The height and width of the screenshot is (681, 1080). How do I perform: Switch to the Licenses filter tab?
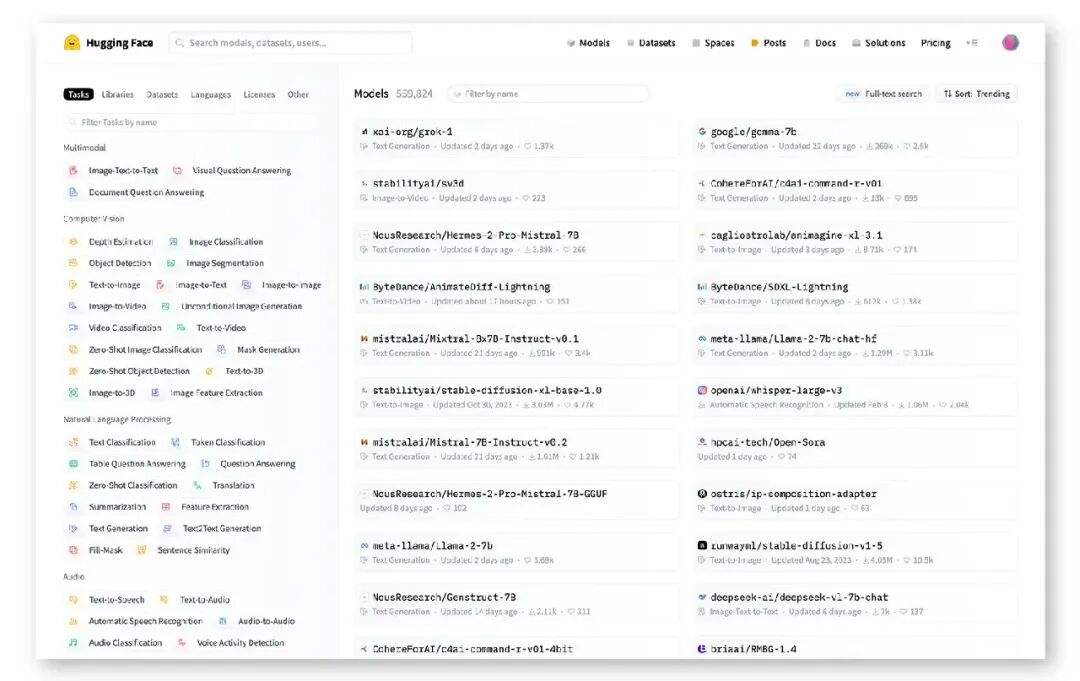coord(259,94)
